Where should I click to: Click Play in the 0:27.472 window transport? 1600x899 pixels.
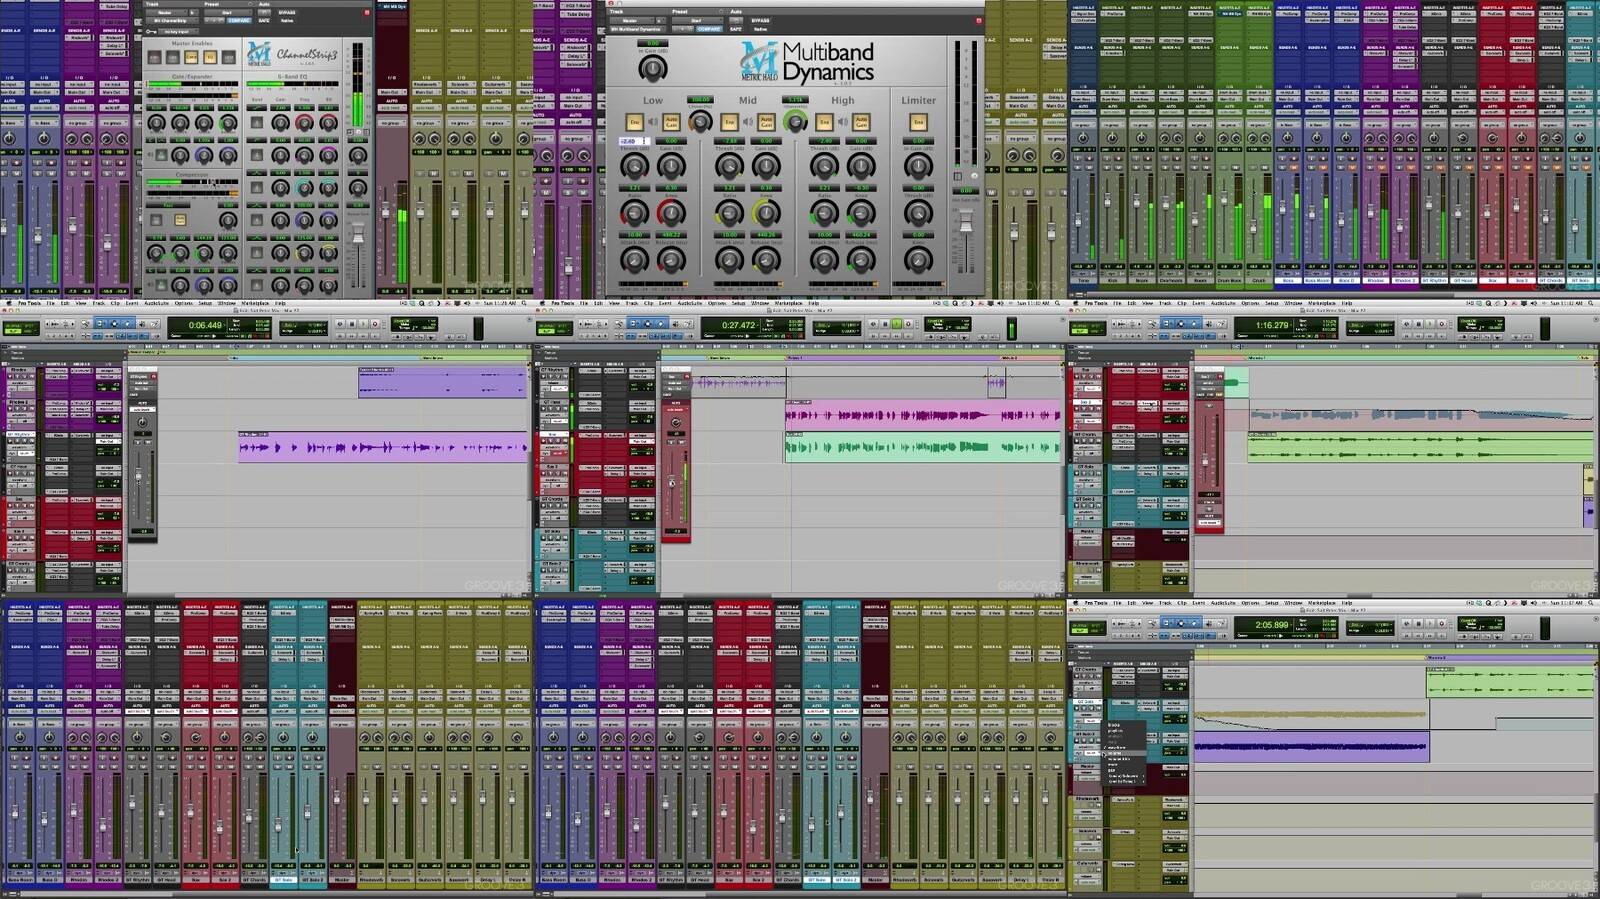[897, 324]
